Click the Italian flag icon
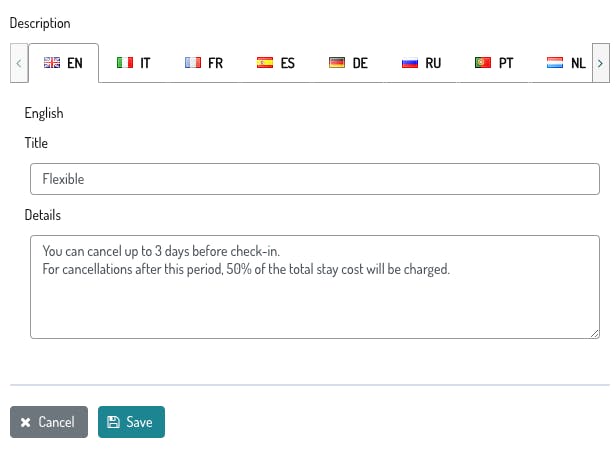The image size is (616, 449). [x=125, y=63]
